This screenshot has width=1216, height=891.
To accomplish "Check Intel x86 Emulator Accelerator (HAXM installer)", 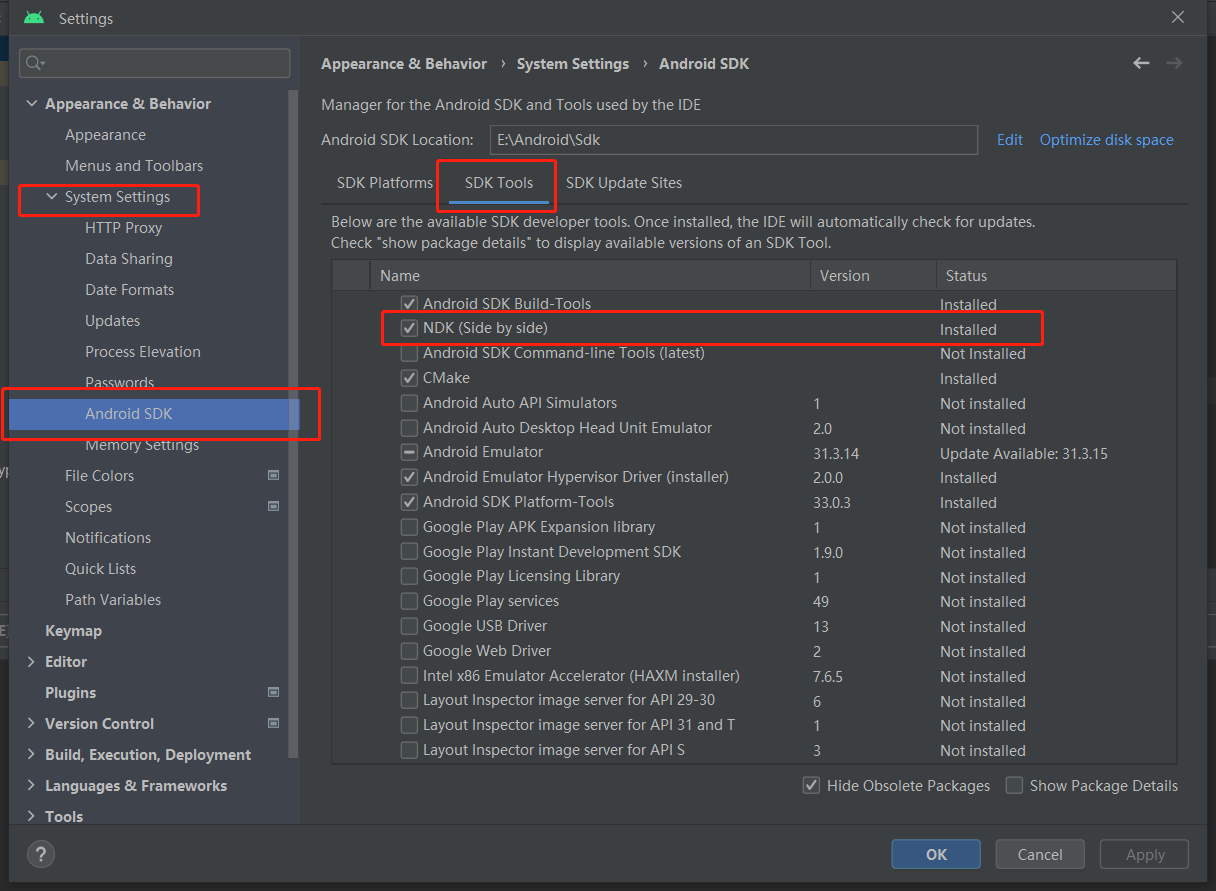I will [409, 676].
